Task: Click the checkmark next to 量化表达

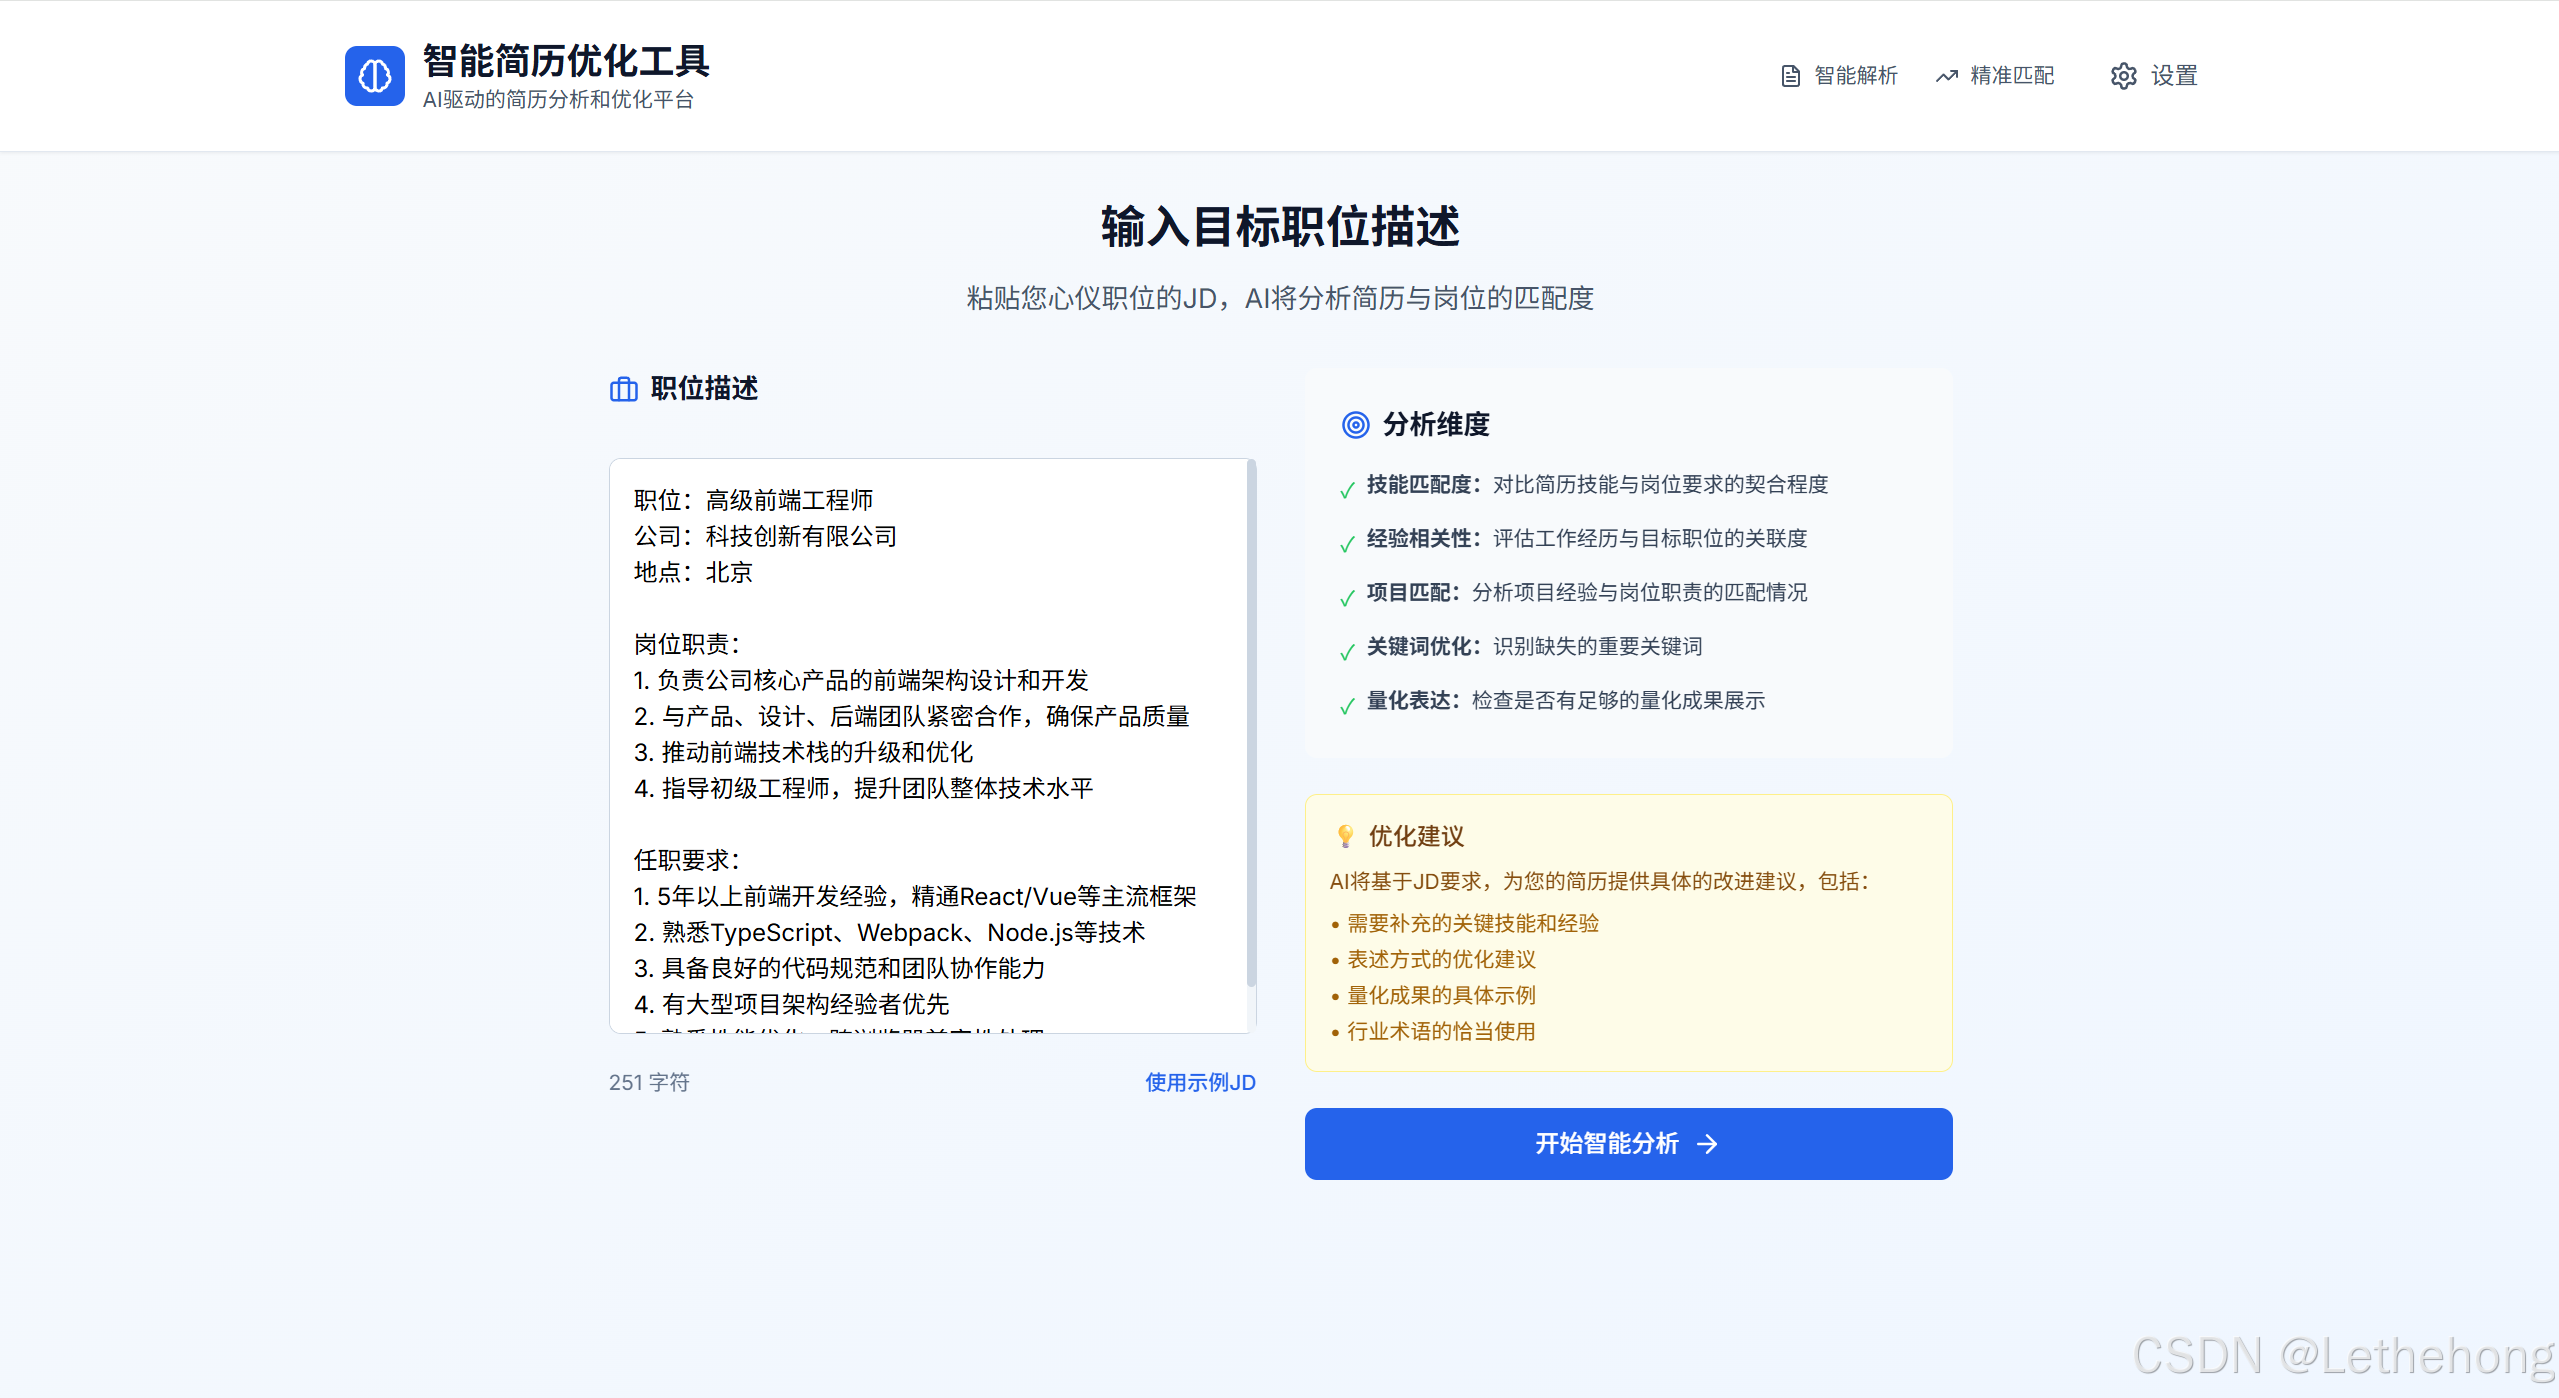Action: [x=1347, y=705]
